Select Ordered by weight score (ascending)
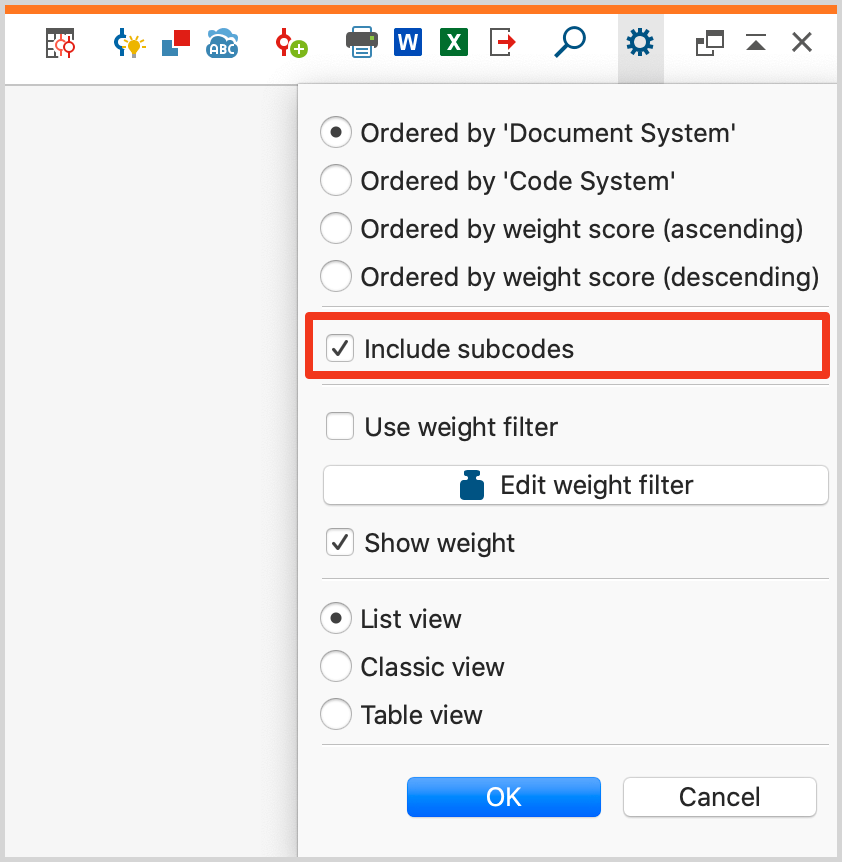The height and width of the screenshot is (862, 842). (336, 228)
